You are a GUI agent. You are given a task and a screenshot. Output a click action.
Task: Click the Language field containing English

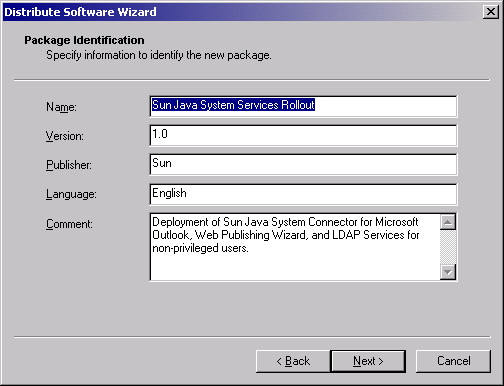[303, 194]
